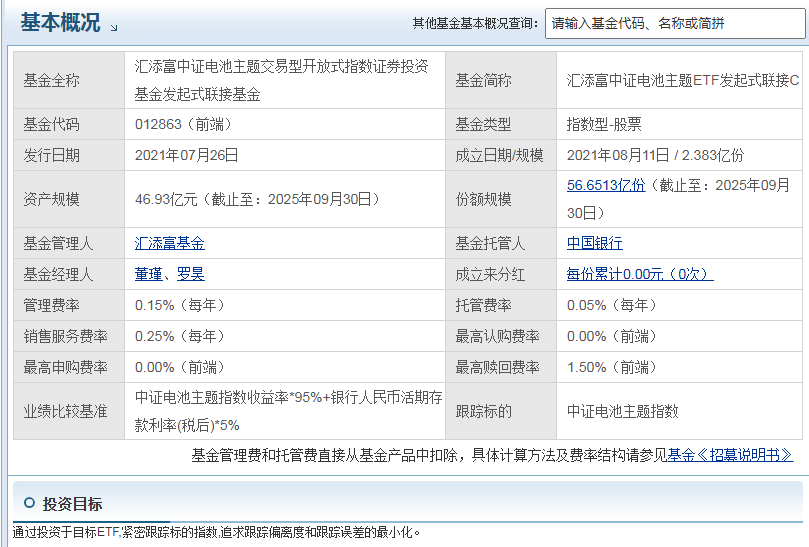Select management fee 0.15%（每年）
This screenshot has height=547, width=809.
pyautogui.click(x=180, y=305)
